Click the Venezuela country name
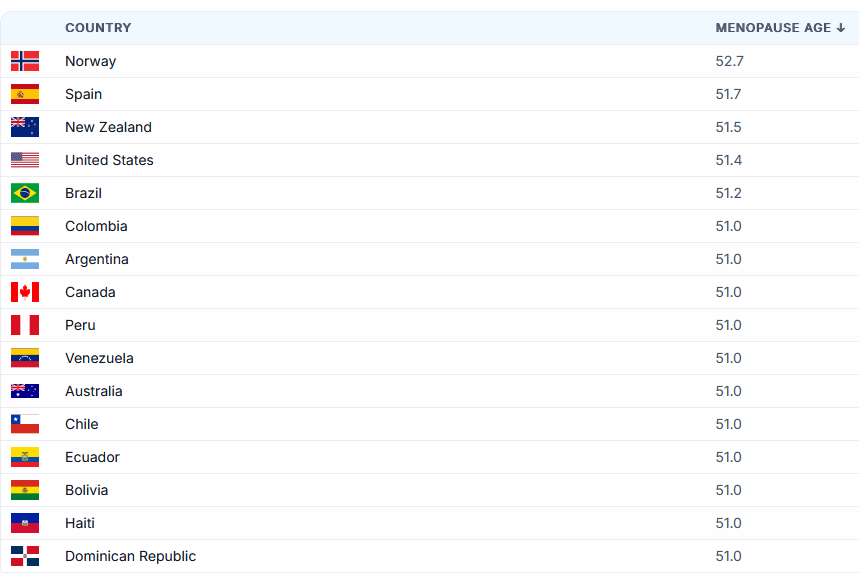This screenshot has width=859, height=573. (99, 358)
